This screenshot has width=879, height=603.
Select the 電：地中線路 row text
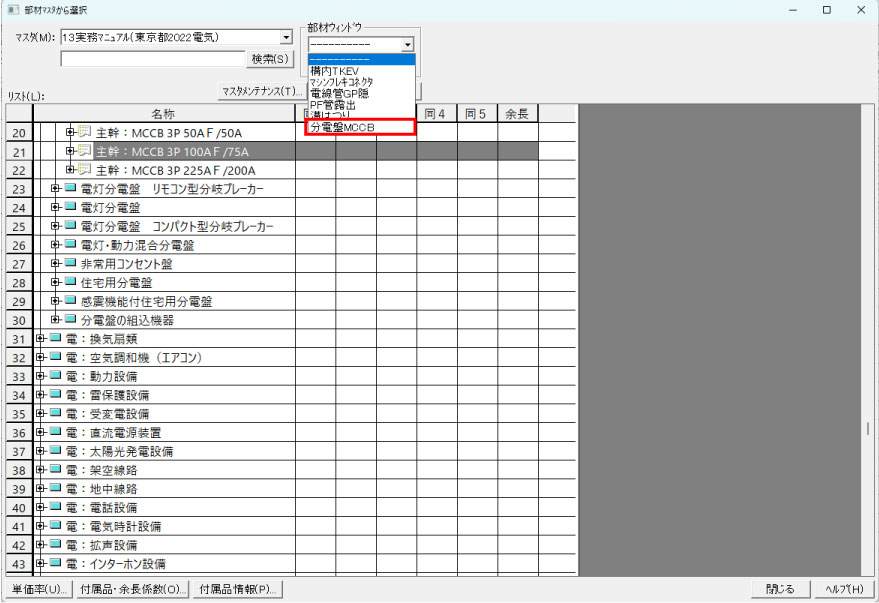[x=101, y=489]
